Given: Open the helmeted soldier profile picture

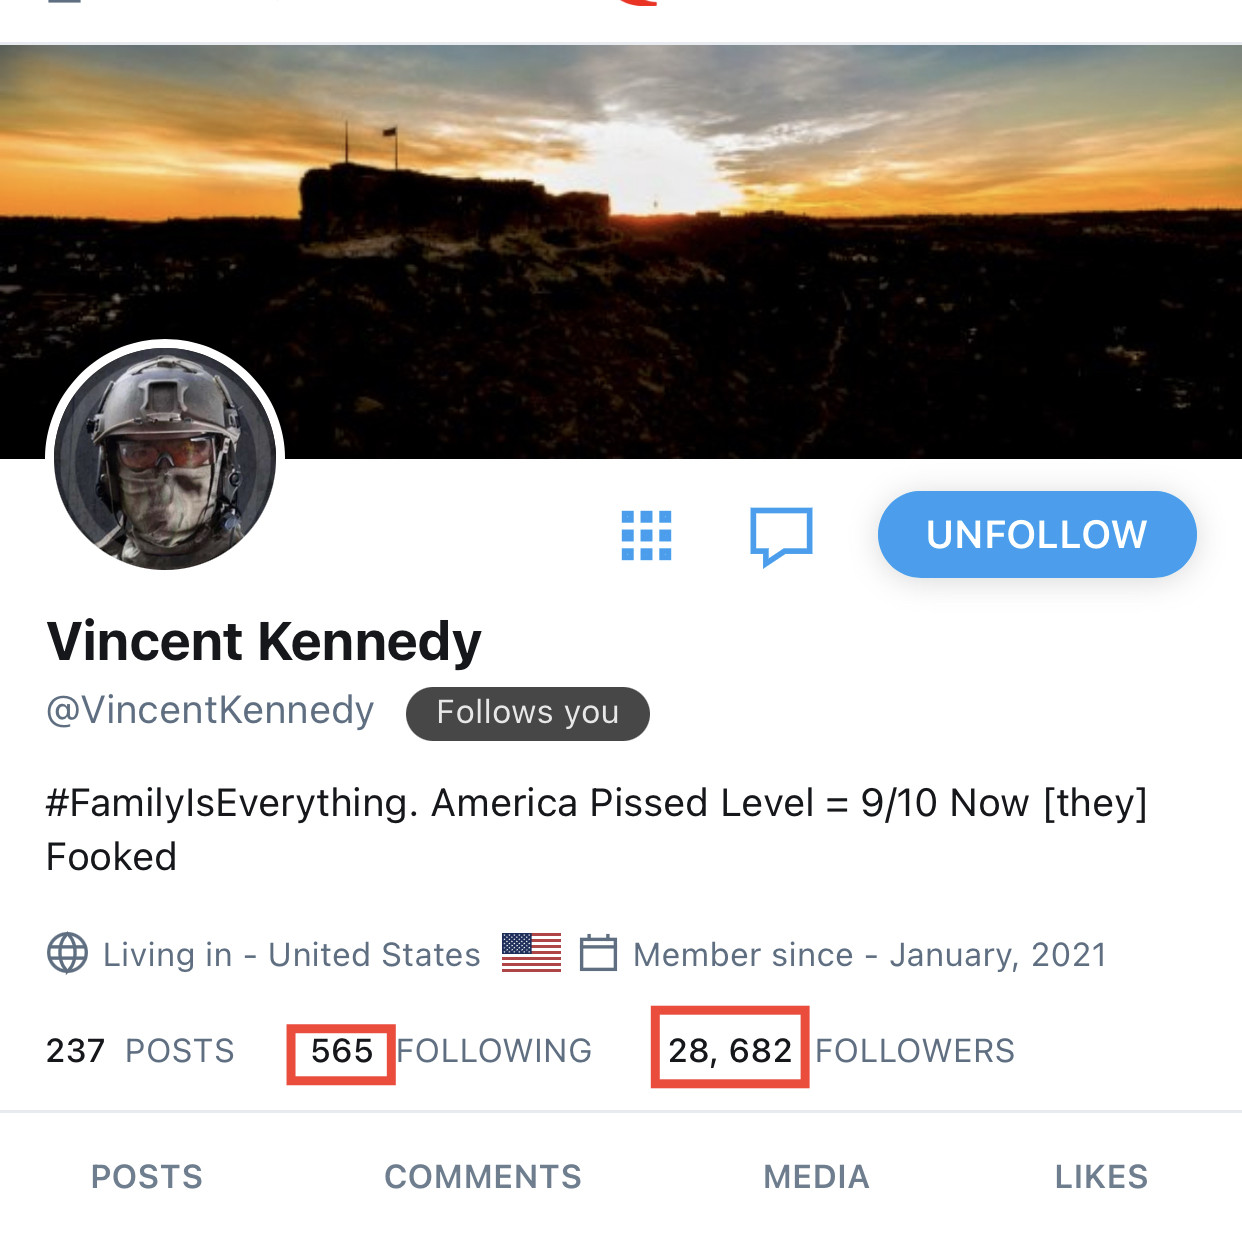Looking at the screenshot, I should 165,460.
